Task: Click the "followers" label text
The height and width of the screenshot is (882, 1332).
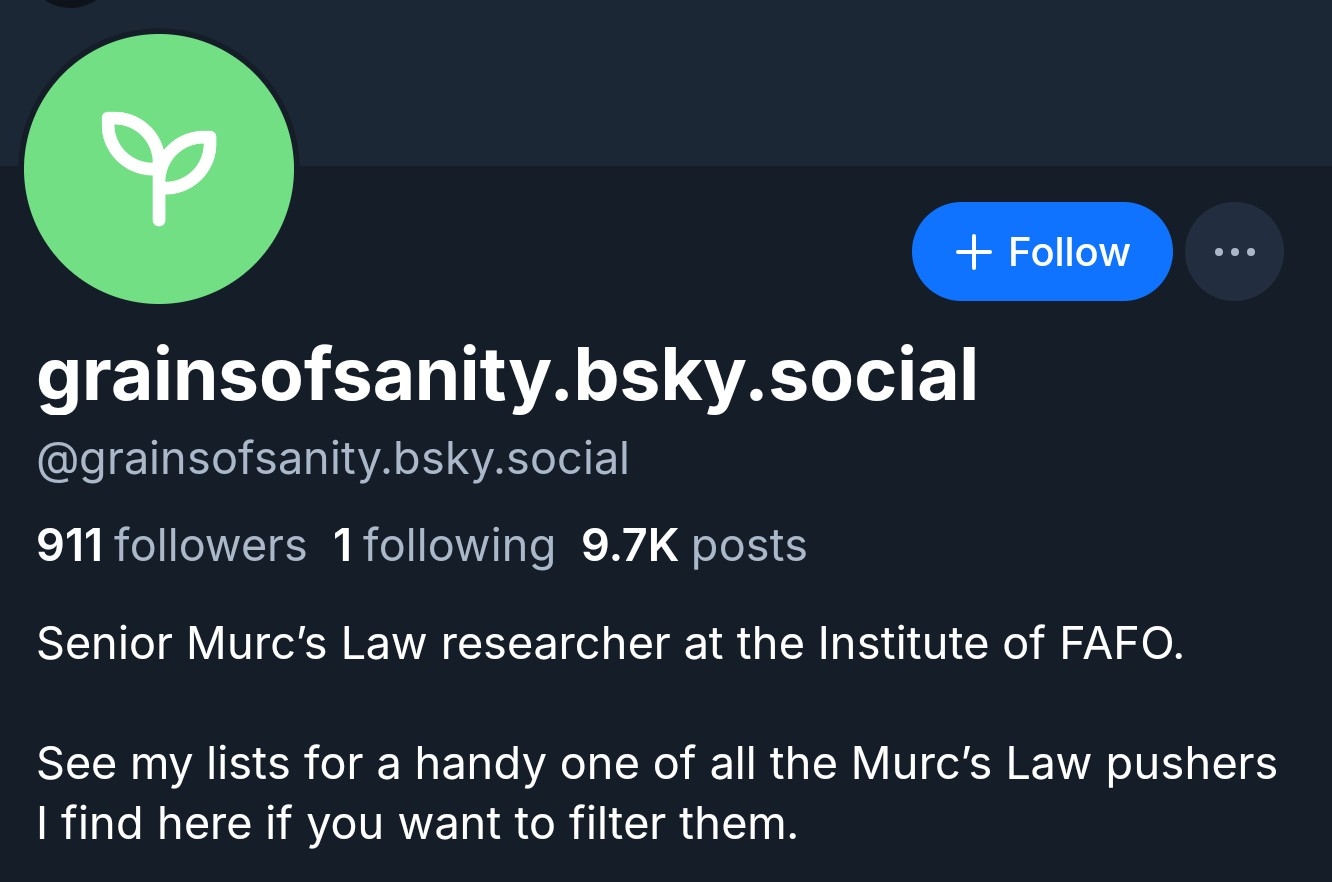Action: (210, 546)
